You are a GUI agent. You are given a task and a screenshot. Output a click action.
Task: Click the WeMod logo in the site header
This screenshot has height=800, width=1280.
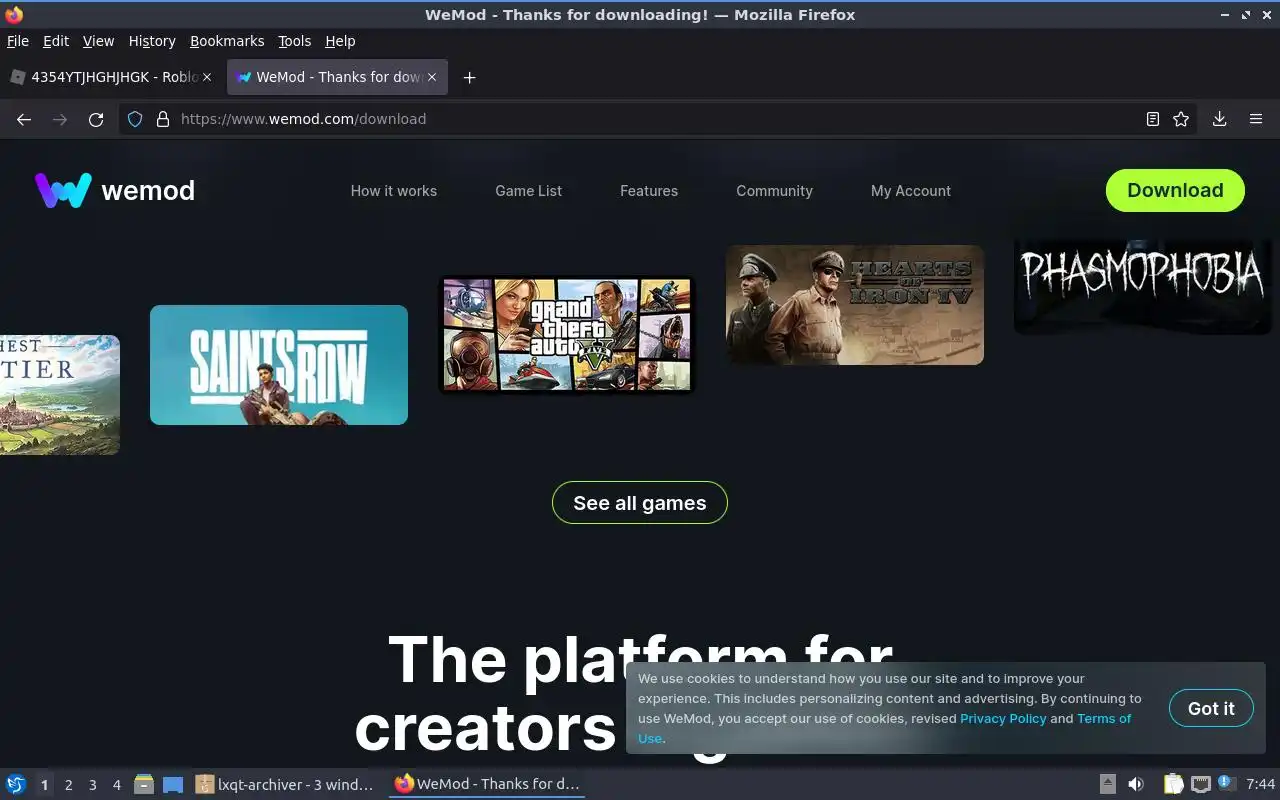pos(115,190)
